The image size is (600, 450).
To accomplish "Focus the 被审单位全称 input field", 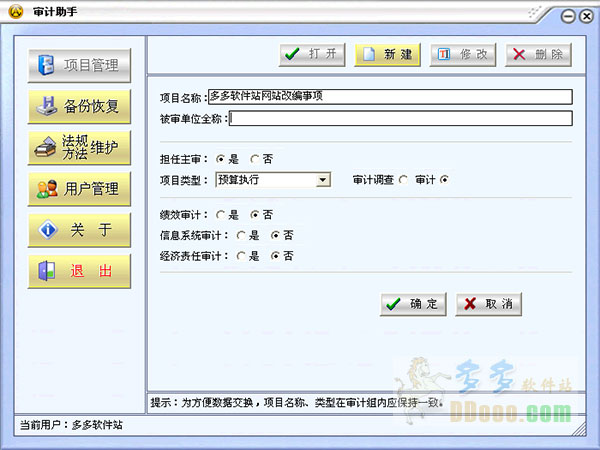I will point(401,118).
